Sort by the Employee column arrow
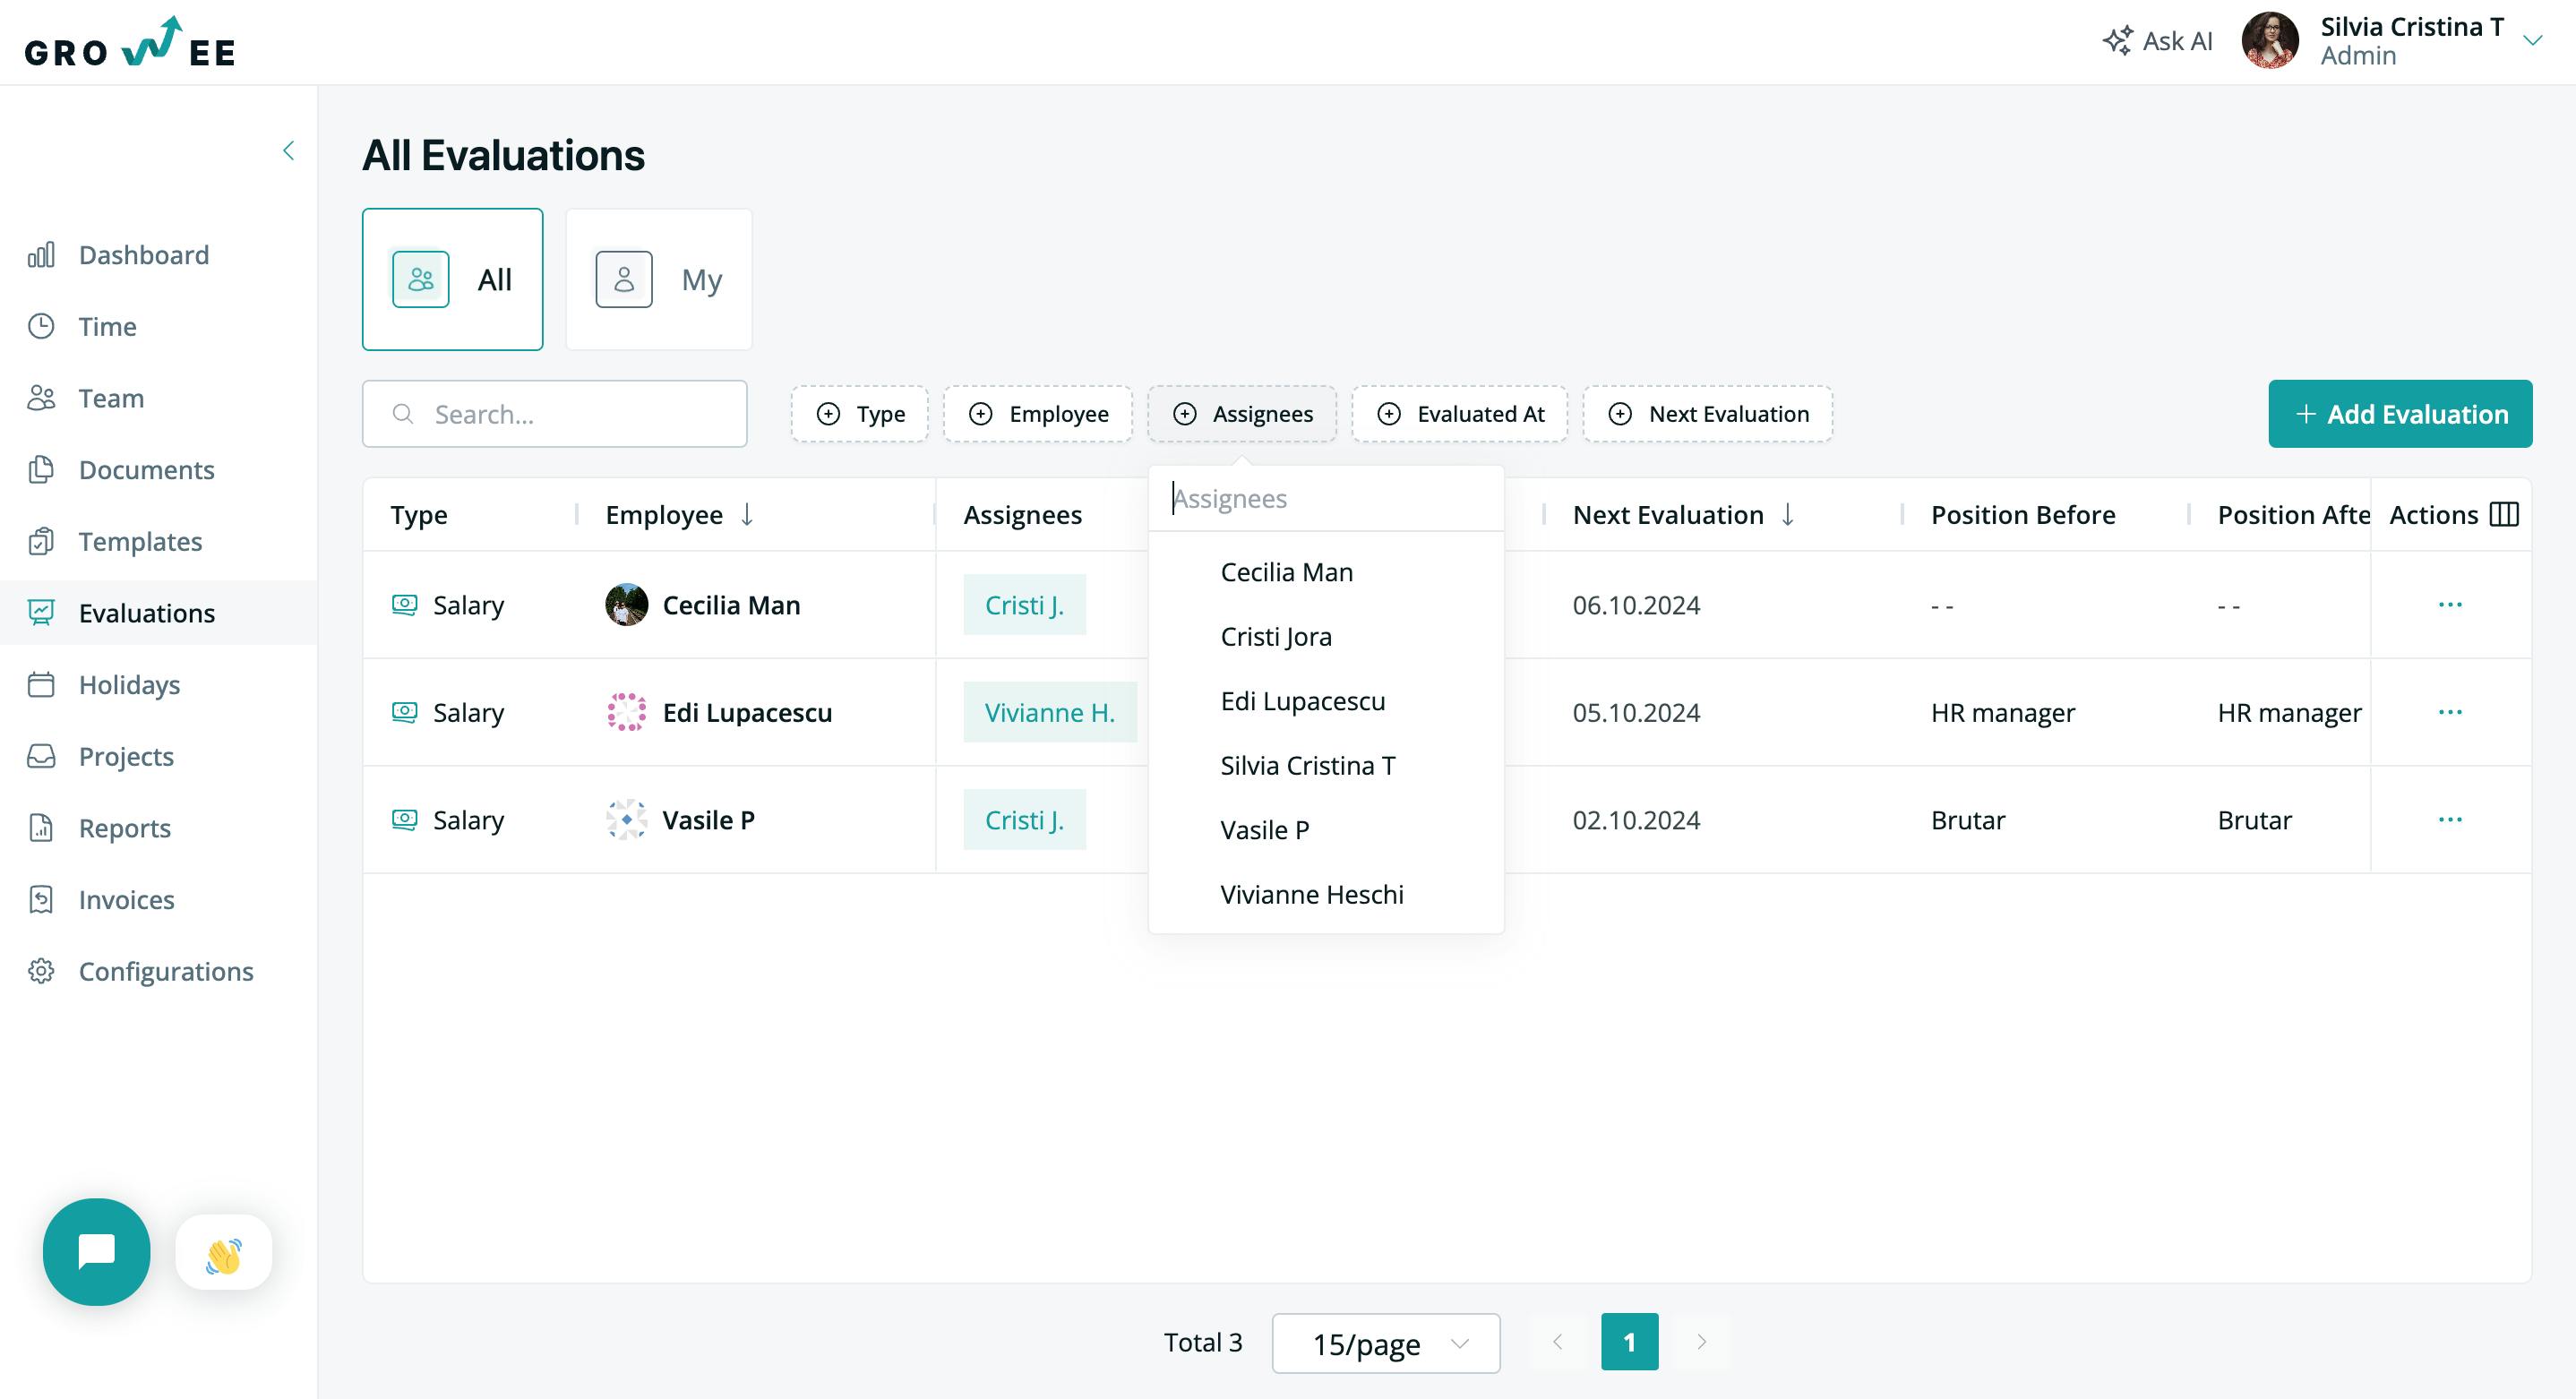2576x1399 pixels. click(x=747, y=514)
